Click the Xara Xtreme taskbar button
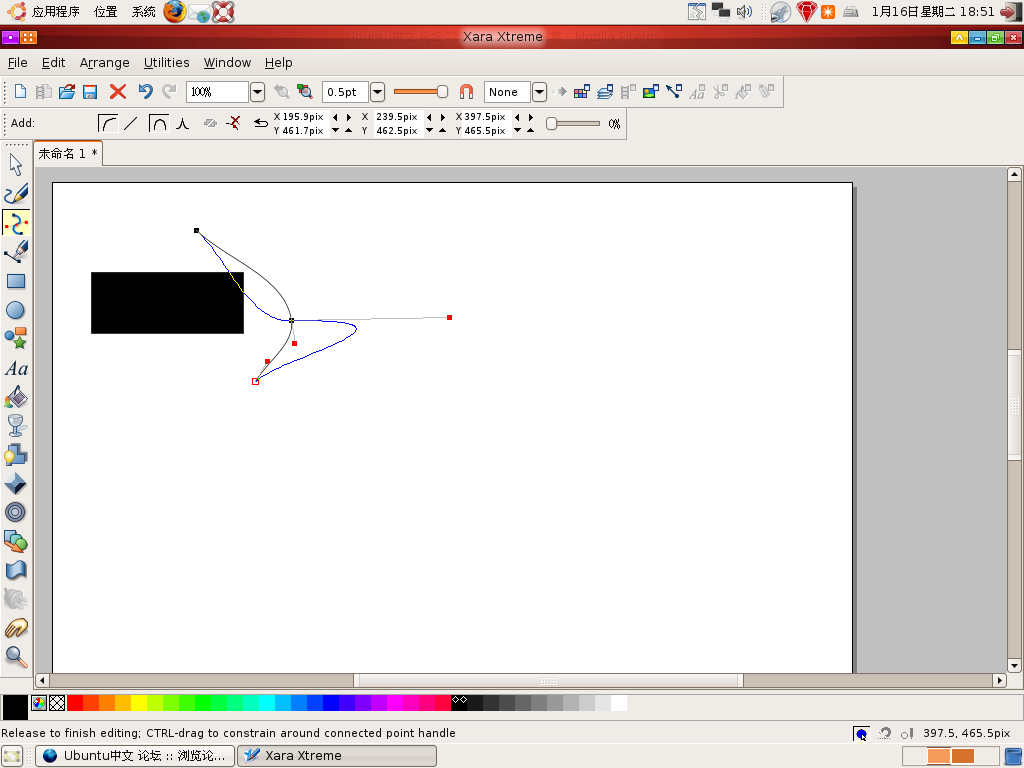This screenshot has height=768, width=1024. (x=337, y=756)
